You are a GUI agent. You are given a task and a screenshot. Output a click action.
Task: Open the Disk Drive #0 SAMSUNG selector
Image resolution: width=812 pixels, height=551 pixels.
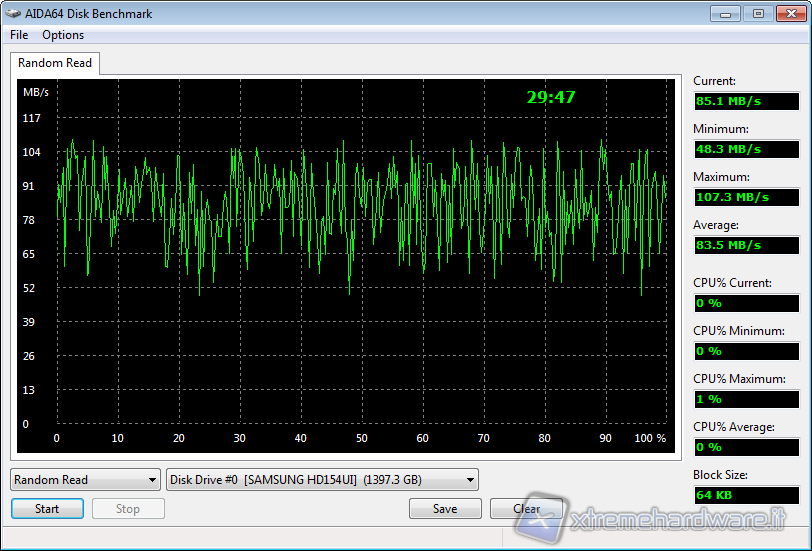[322, 480]
